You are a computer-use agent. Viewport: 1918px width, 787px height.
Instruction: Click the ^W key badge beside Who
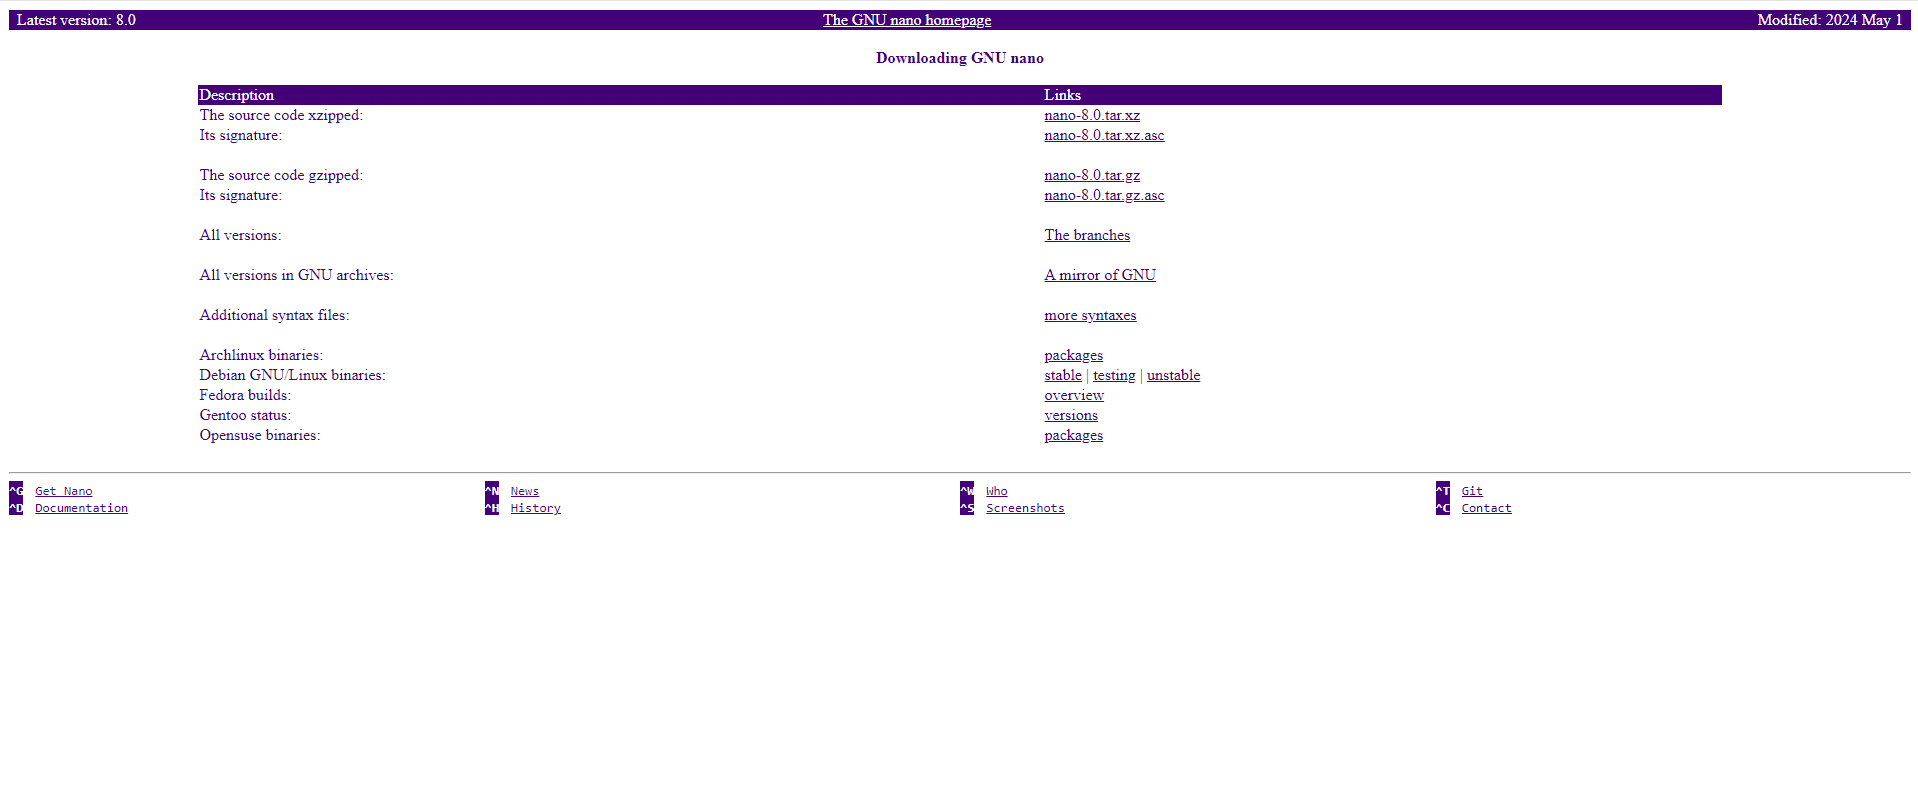click(x=967, y=491)
